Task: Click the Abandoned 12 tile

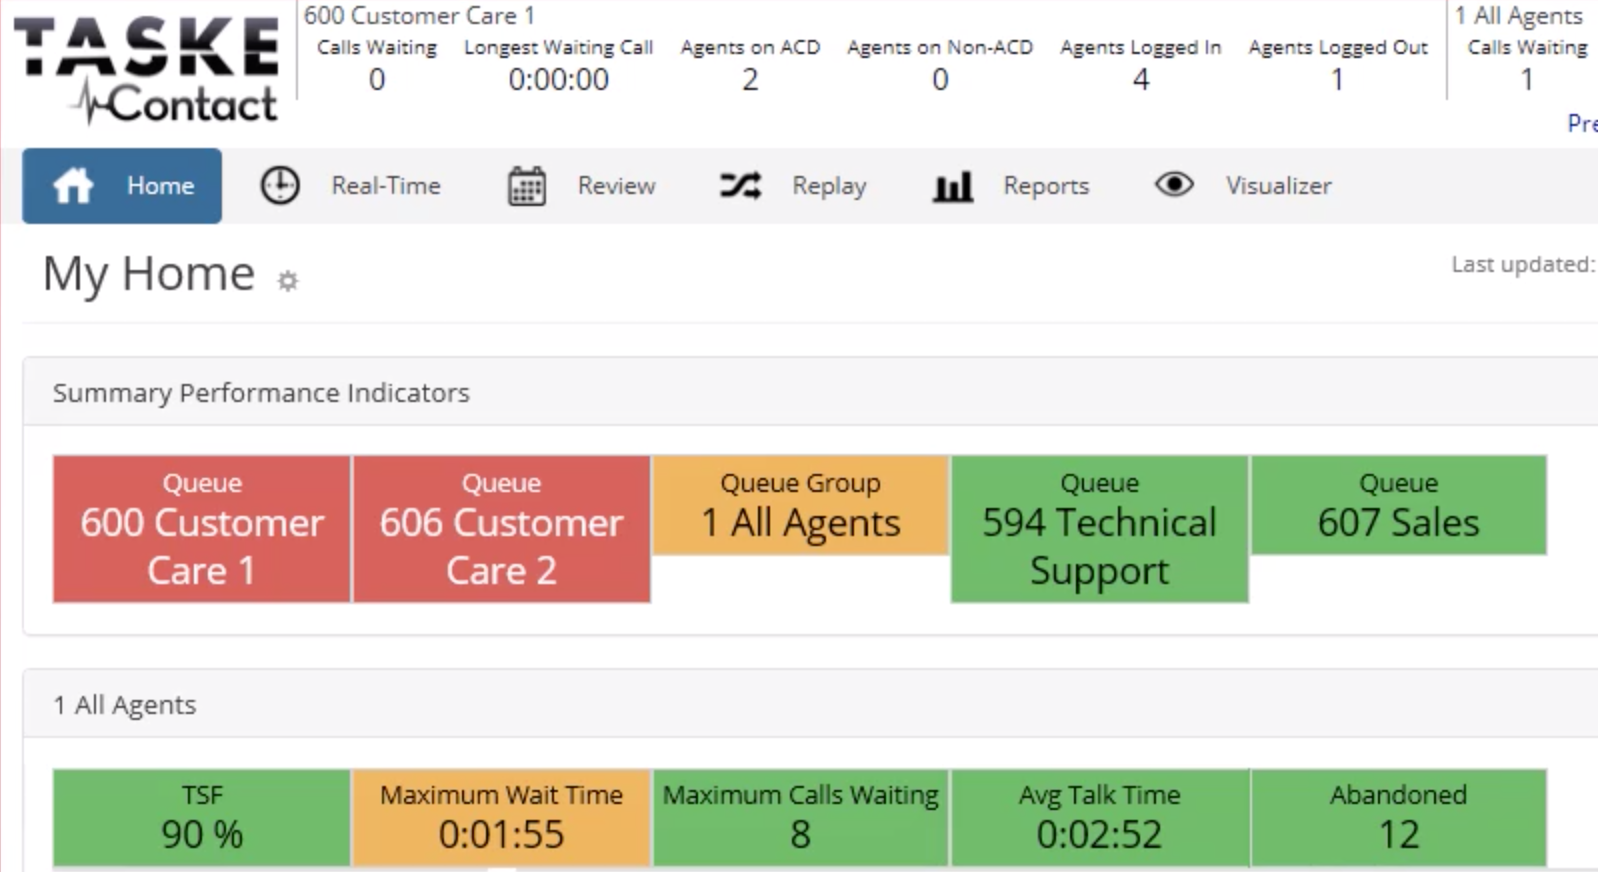Action: (1398, 817)
